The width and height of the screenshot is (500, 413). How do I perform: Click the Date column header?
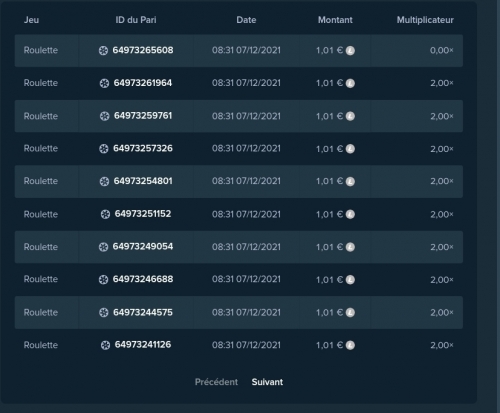click(246, 20)
